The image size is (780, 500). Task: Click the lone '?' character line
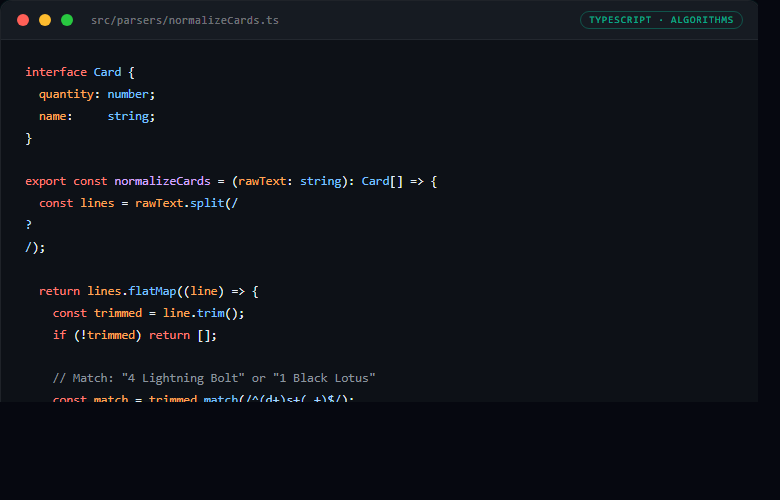[x=28, y=225]
